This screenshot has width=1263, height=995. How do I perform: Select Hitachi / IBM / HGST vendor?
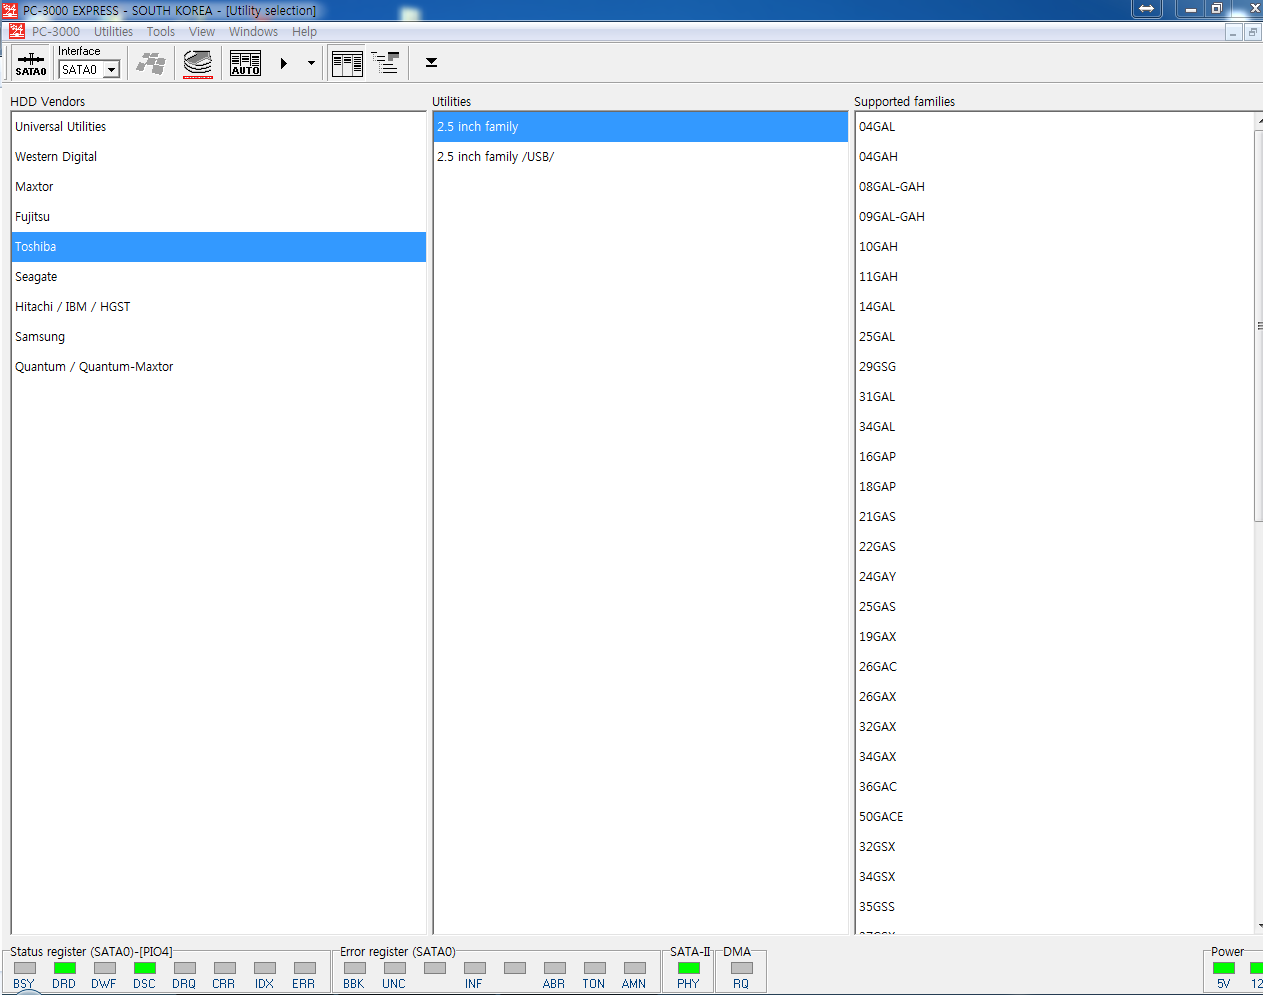[219, 307]
